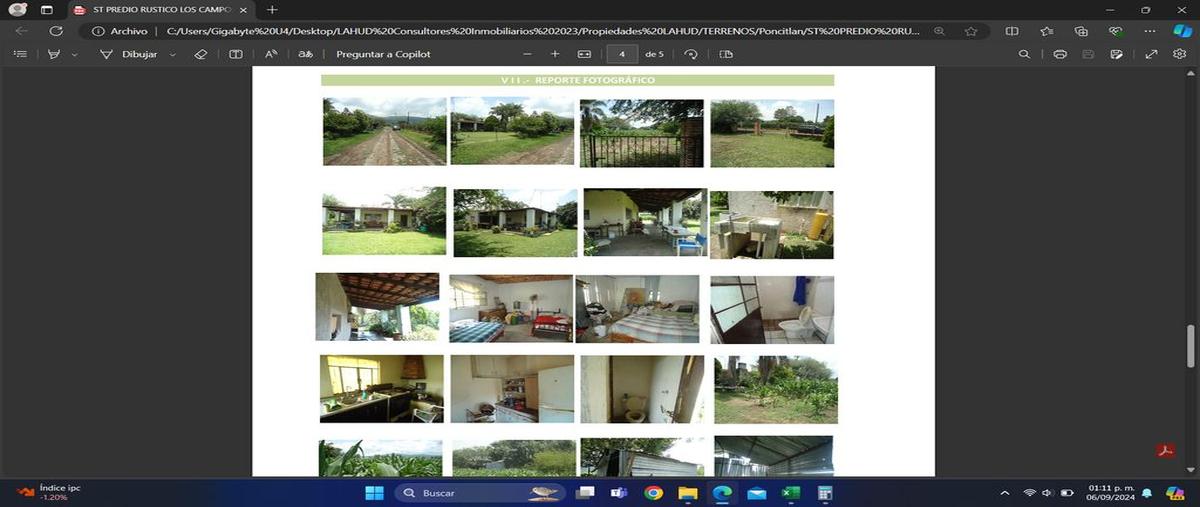Open File Explorer from the taskbar
This screenshot has width=1200, height=507.
pos(687,493)
